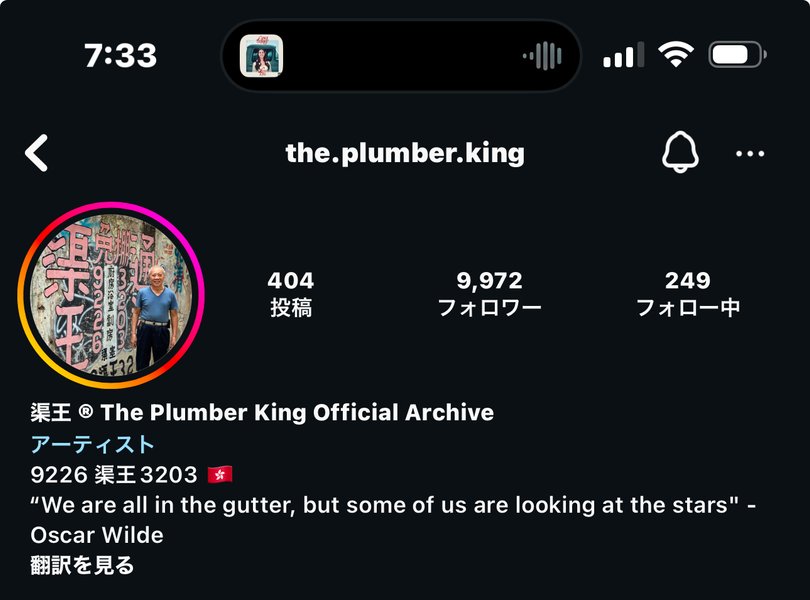Screen dimensions: 810x600
Task: Tap 翻訳を見る to see translation
Action: click(82, 565)
